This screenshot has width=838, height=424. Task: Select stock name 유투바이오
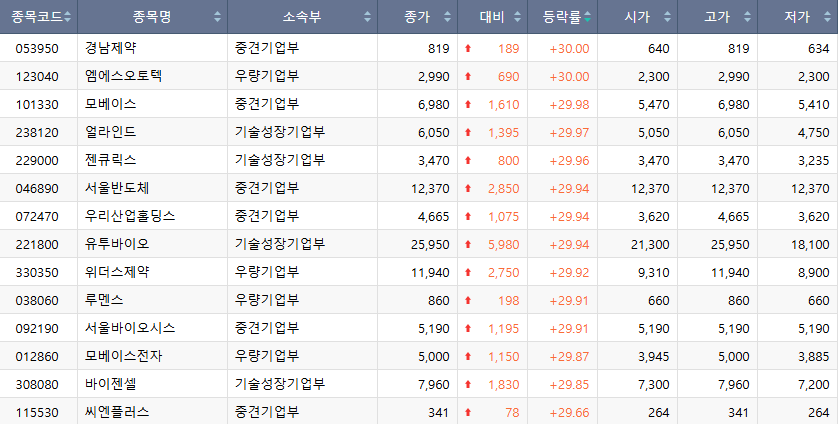117,244
